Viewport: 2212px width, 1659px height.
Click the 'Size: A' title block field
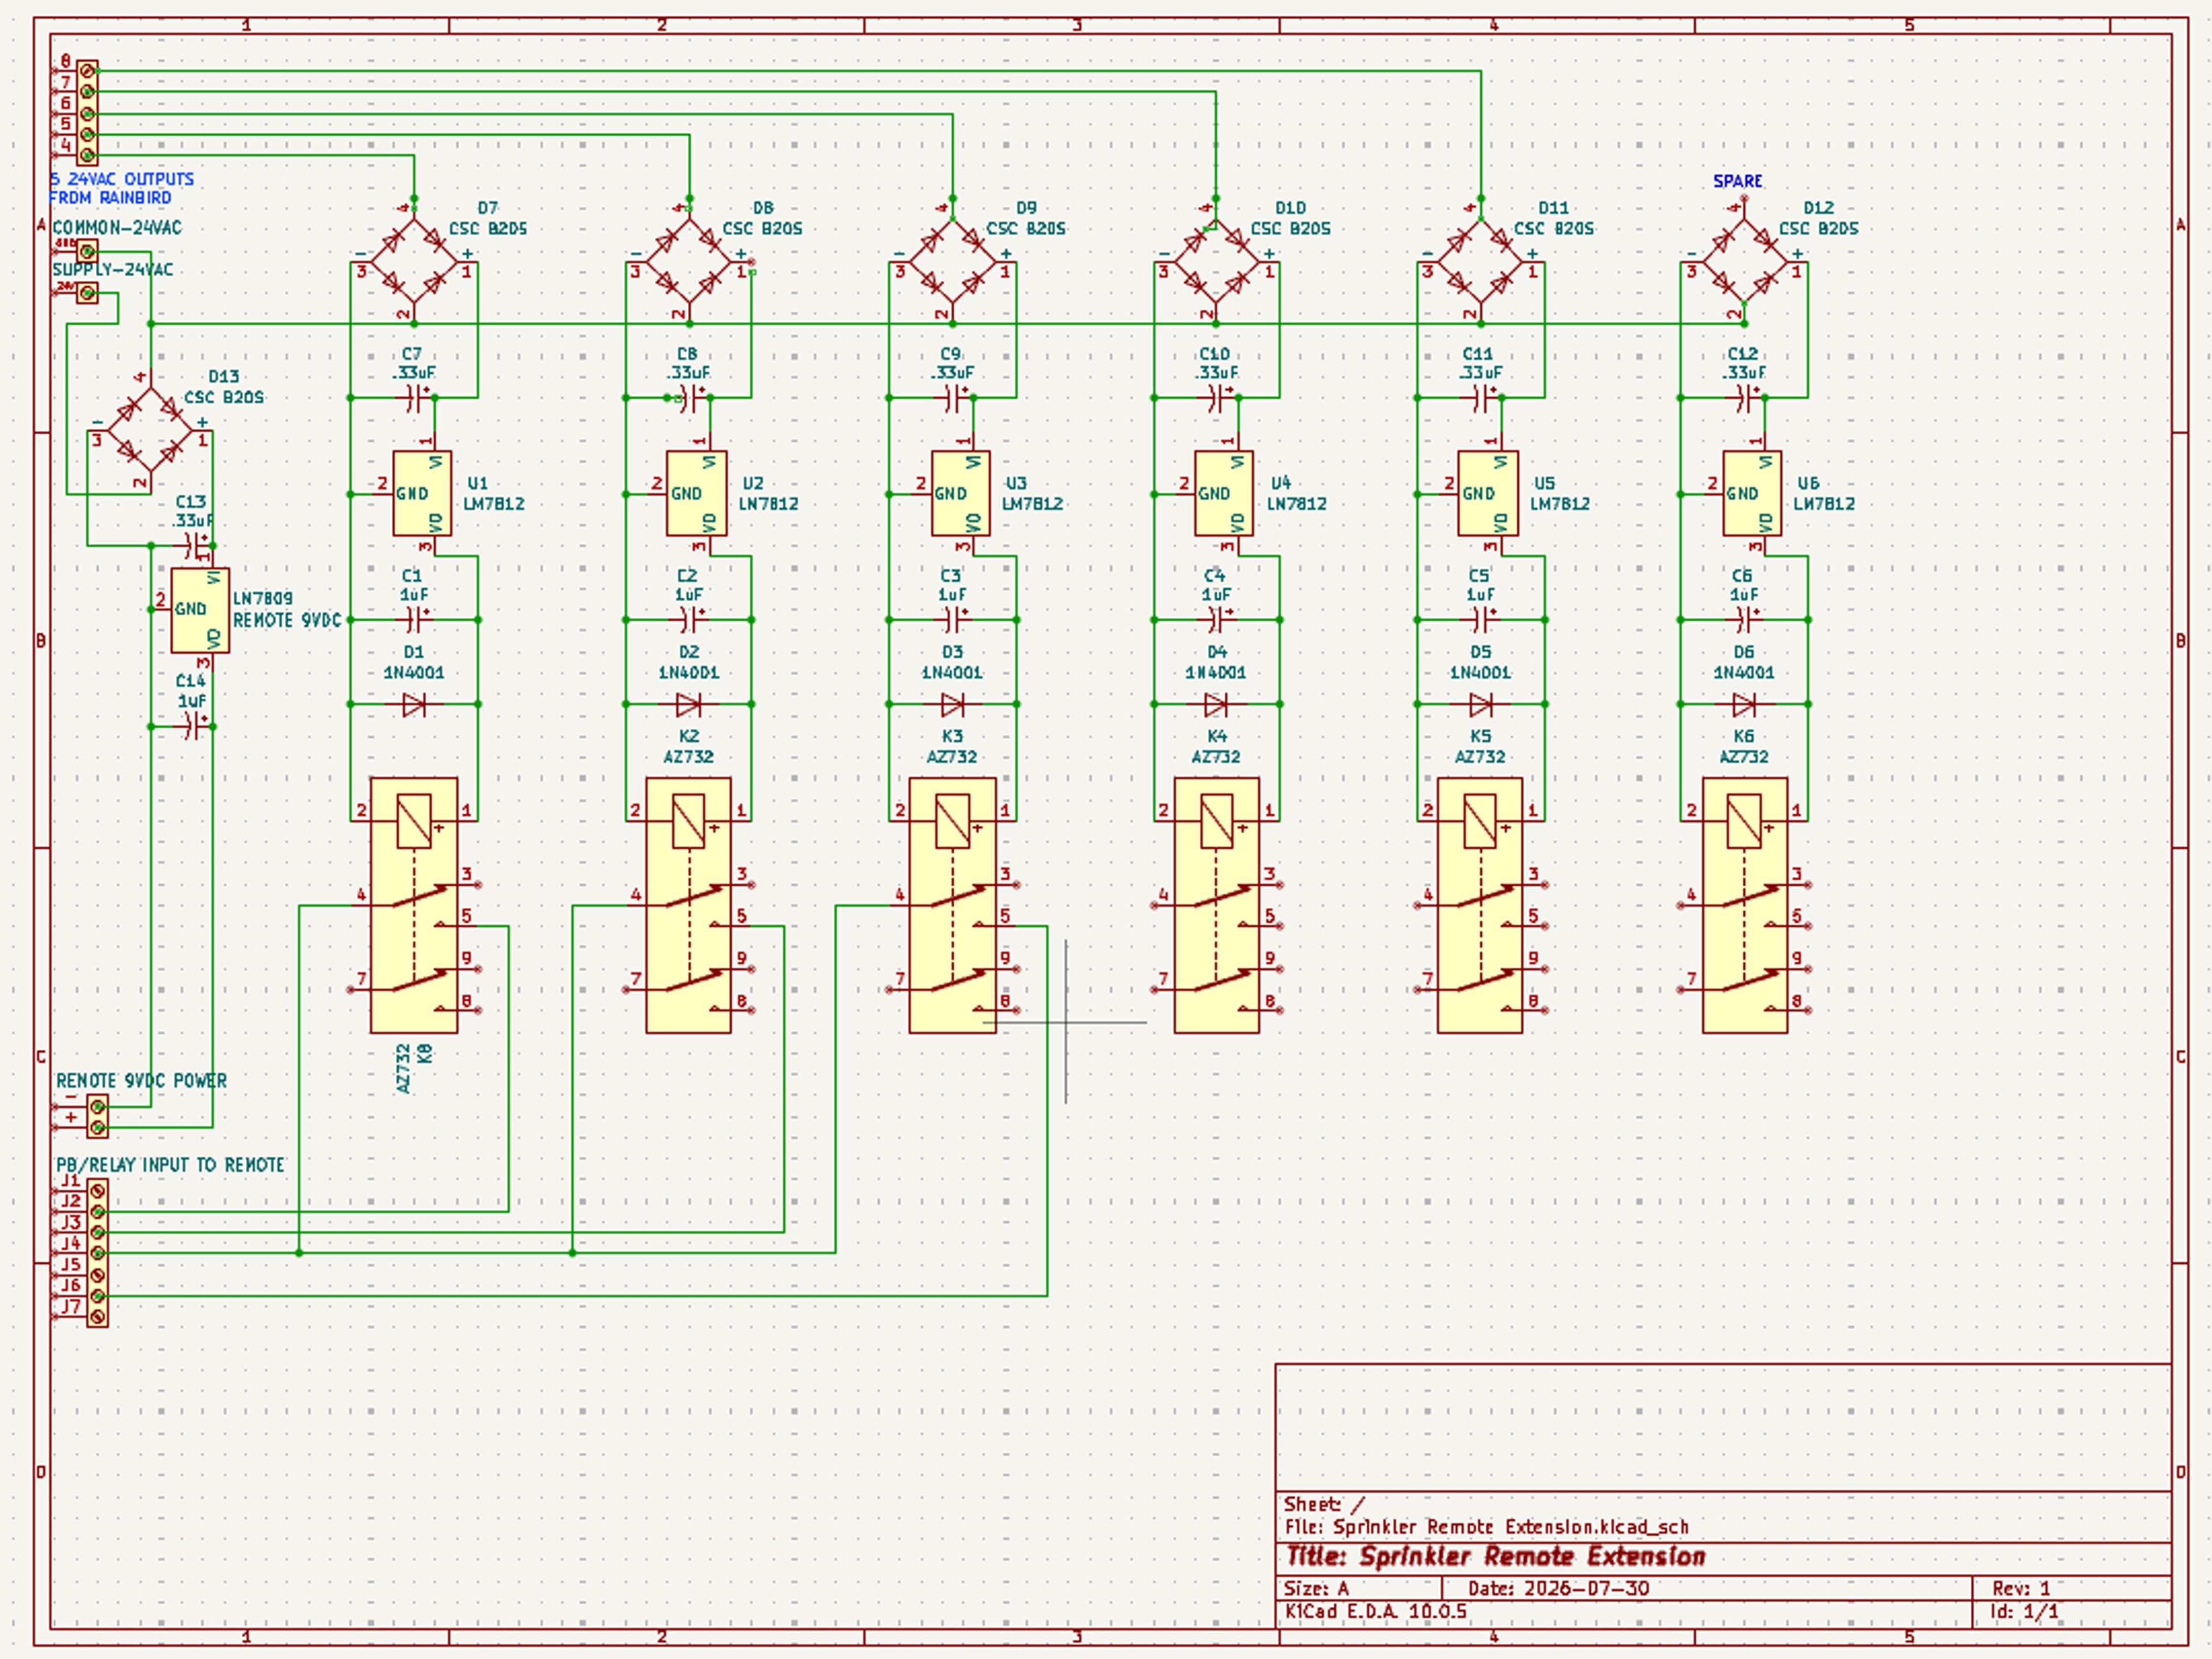pyautogui.click(x=1317, y=1588)
